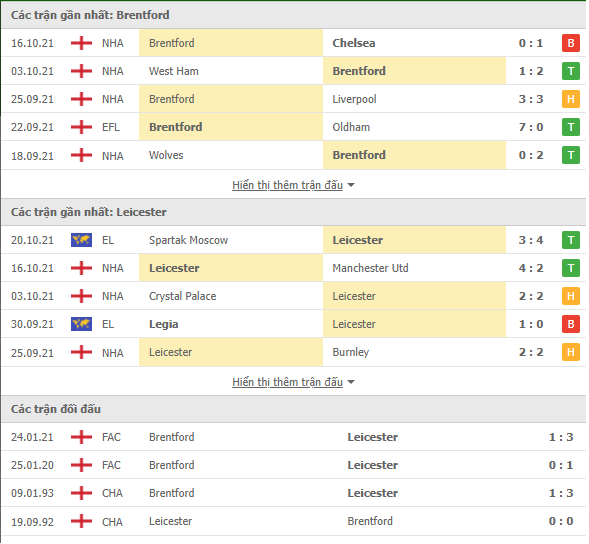This screenshot has height=544, width=589.
Task: Click the Europa League icon for Spartak Moscow match
Action: click(x=82, y=240)
